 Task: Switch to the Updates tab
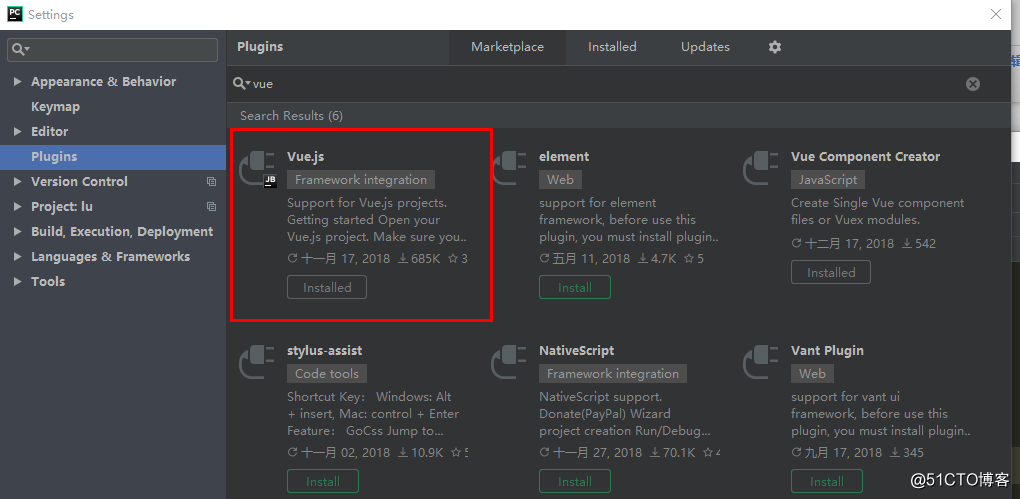[705, 47]
